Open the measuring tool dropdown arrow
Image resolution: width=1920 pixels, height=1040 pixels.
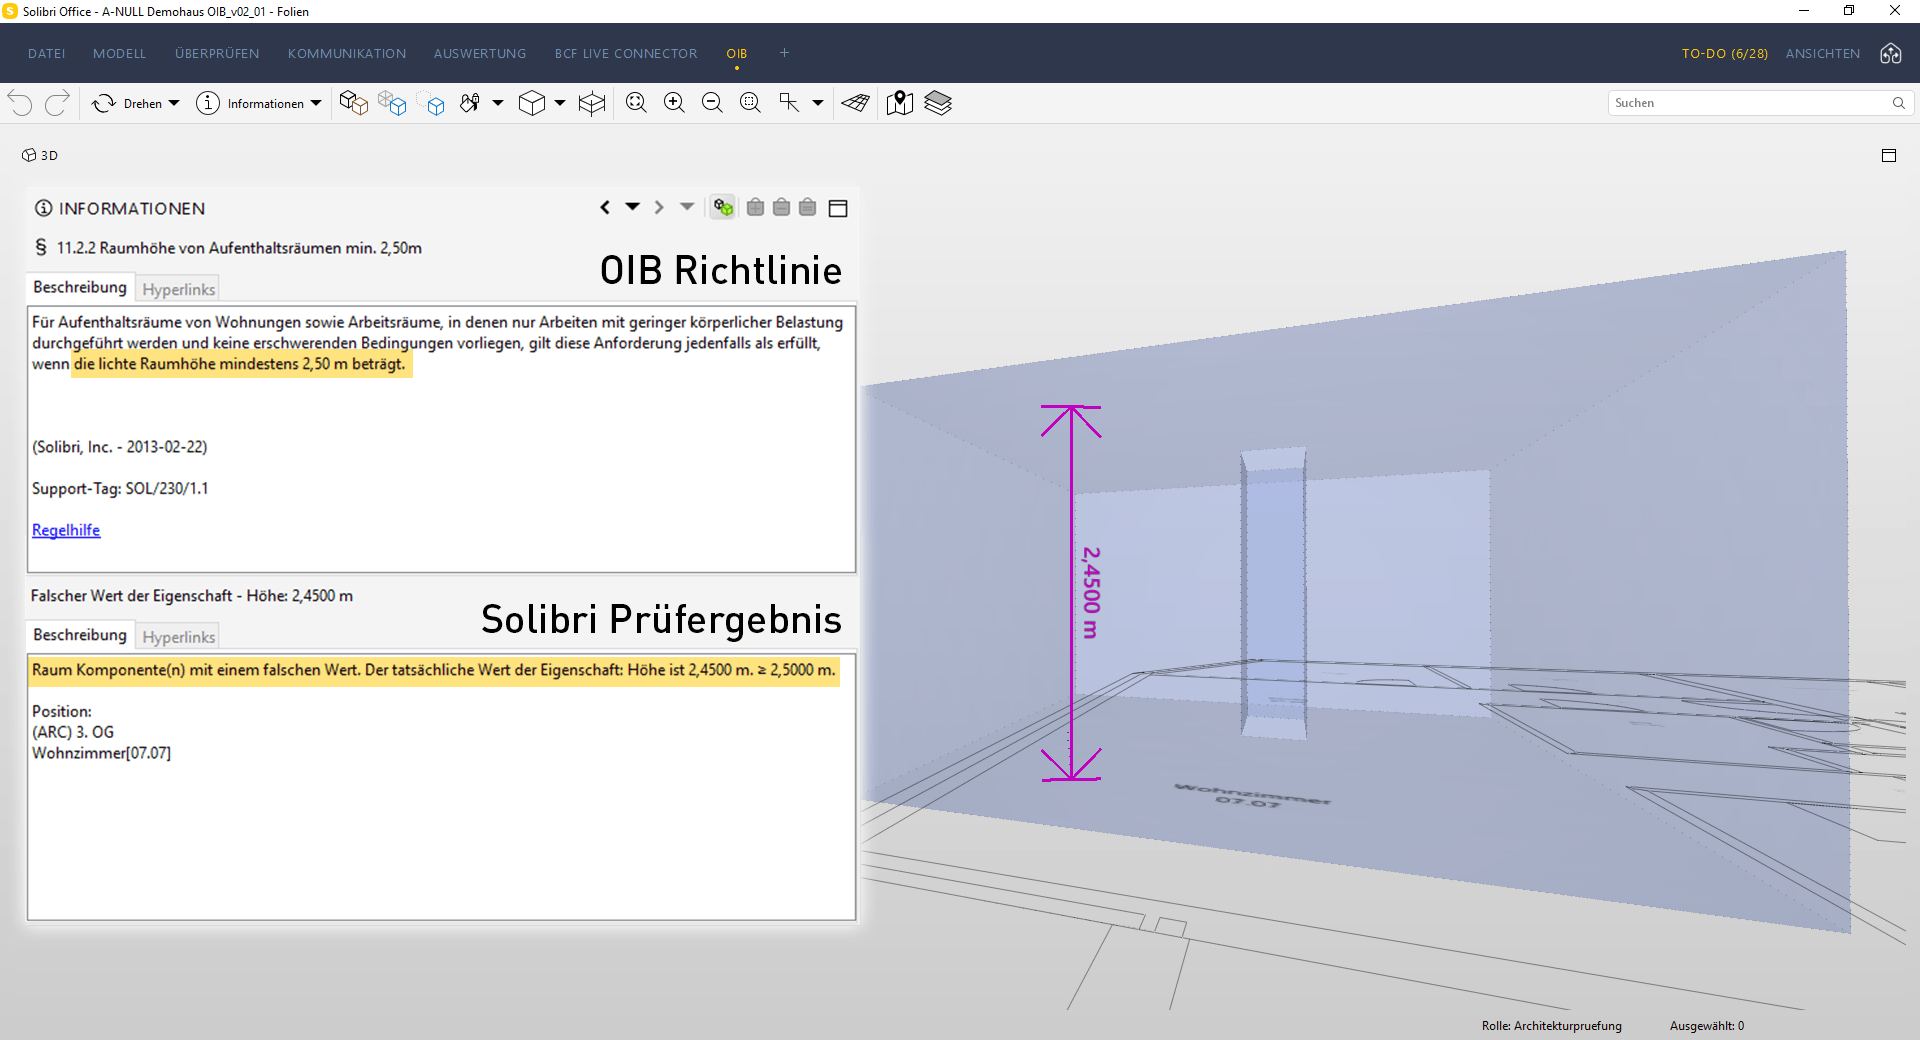[x=818, y=103]
